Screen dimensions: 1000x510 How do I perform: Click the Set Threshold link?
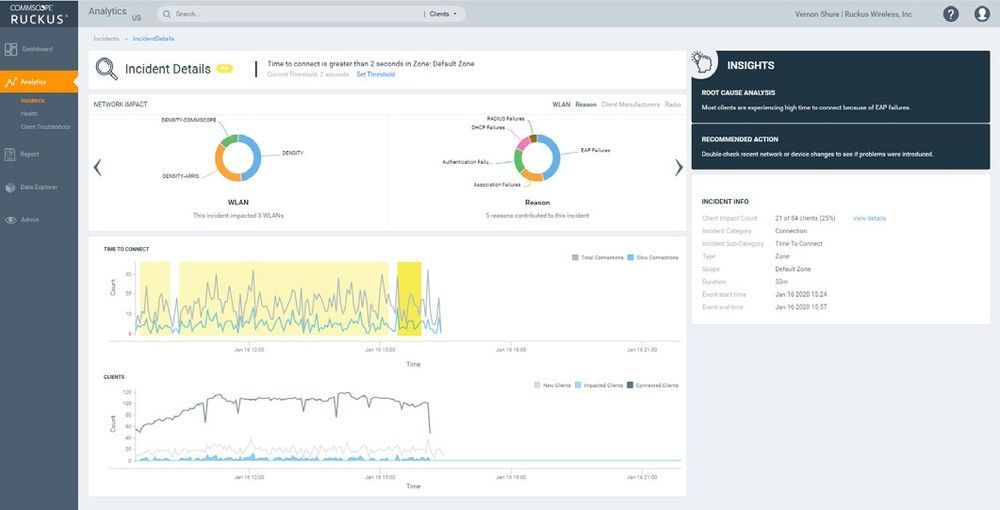coord(376,74)
